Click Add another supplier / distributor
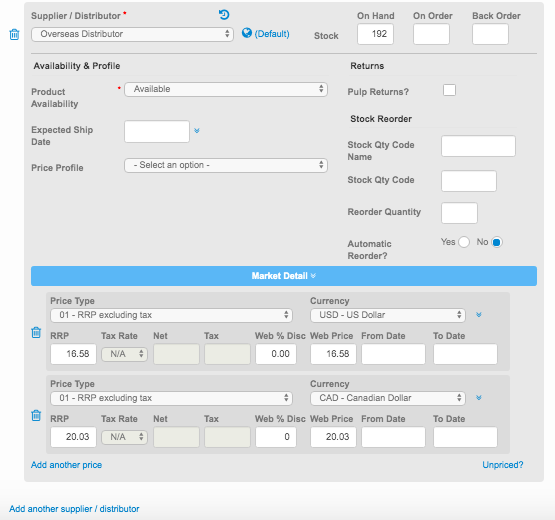 (x=74, y=509)
